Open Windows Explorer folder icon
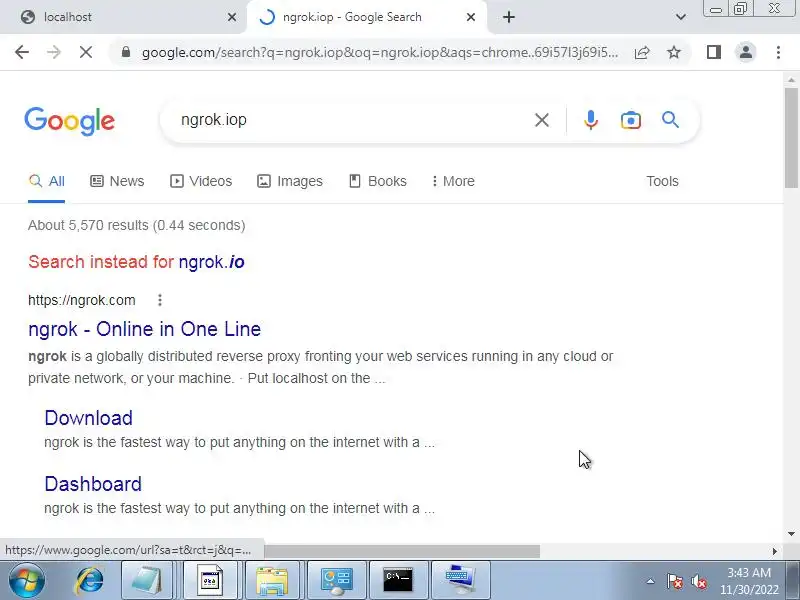Screen dimensions: 800x600 (272, 581)
